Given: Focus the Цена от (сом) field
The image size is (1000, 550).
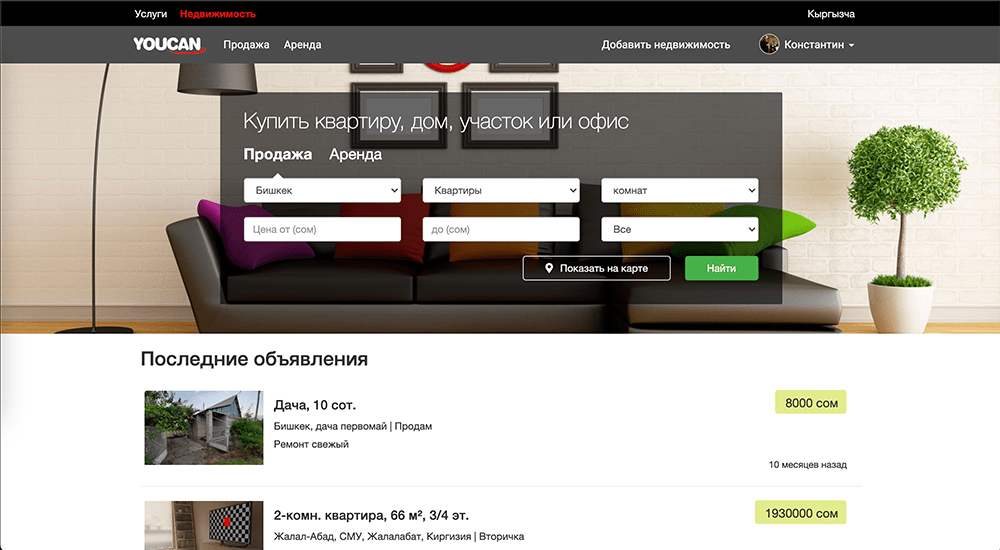Looking at the screenshot, I should coord(323,229).
